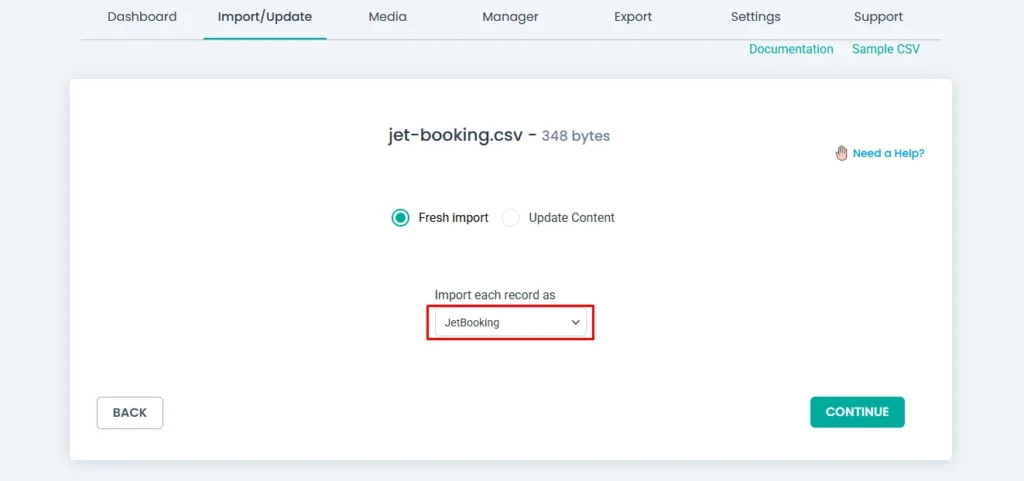Select the Fresh import radio button
This screenshot has width=1024, height=481.
coord(400,218)
